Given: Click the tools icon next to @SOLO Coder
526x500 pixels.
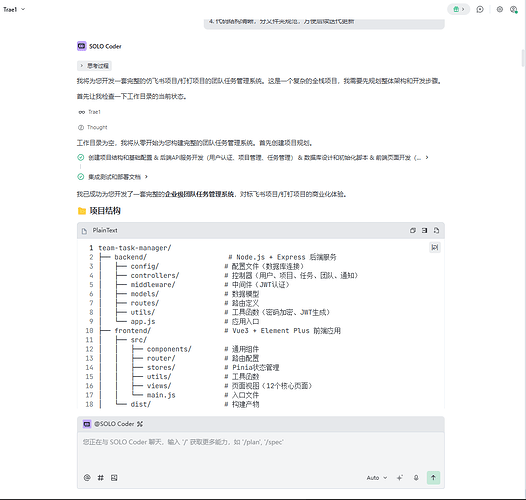Looking at the screenshot, I should coord(140,424).
